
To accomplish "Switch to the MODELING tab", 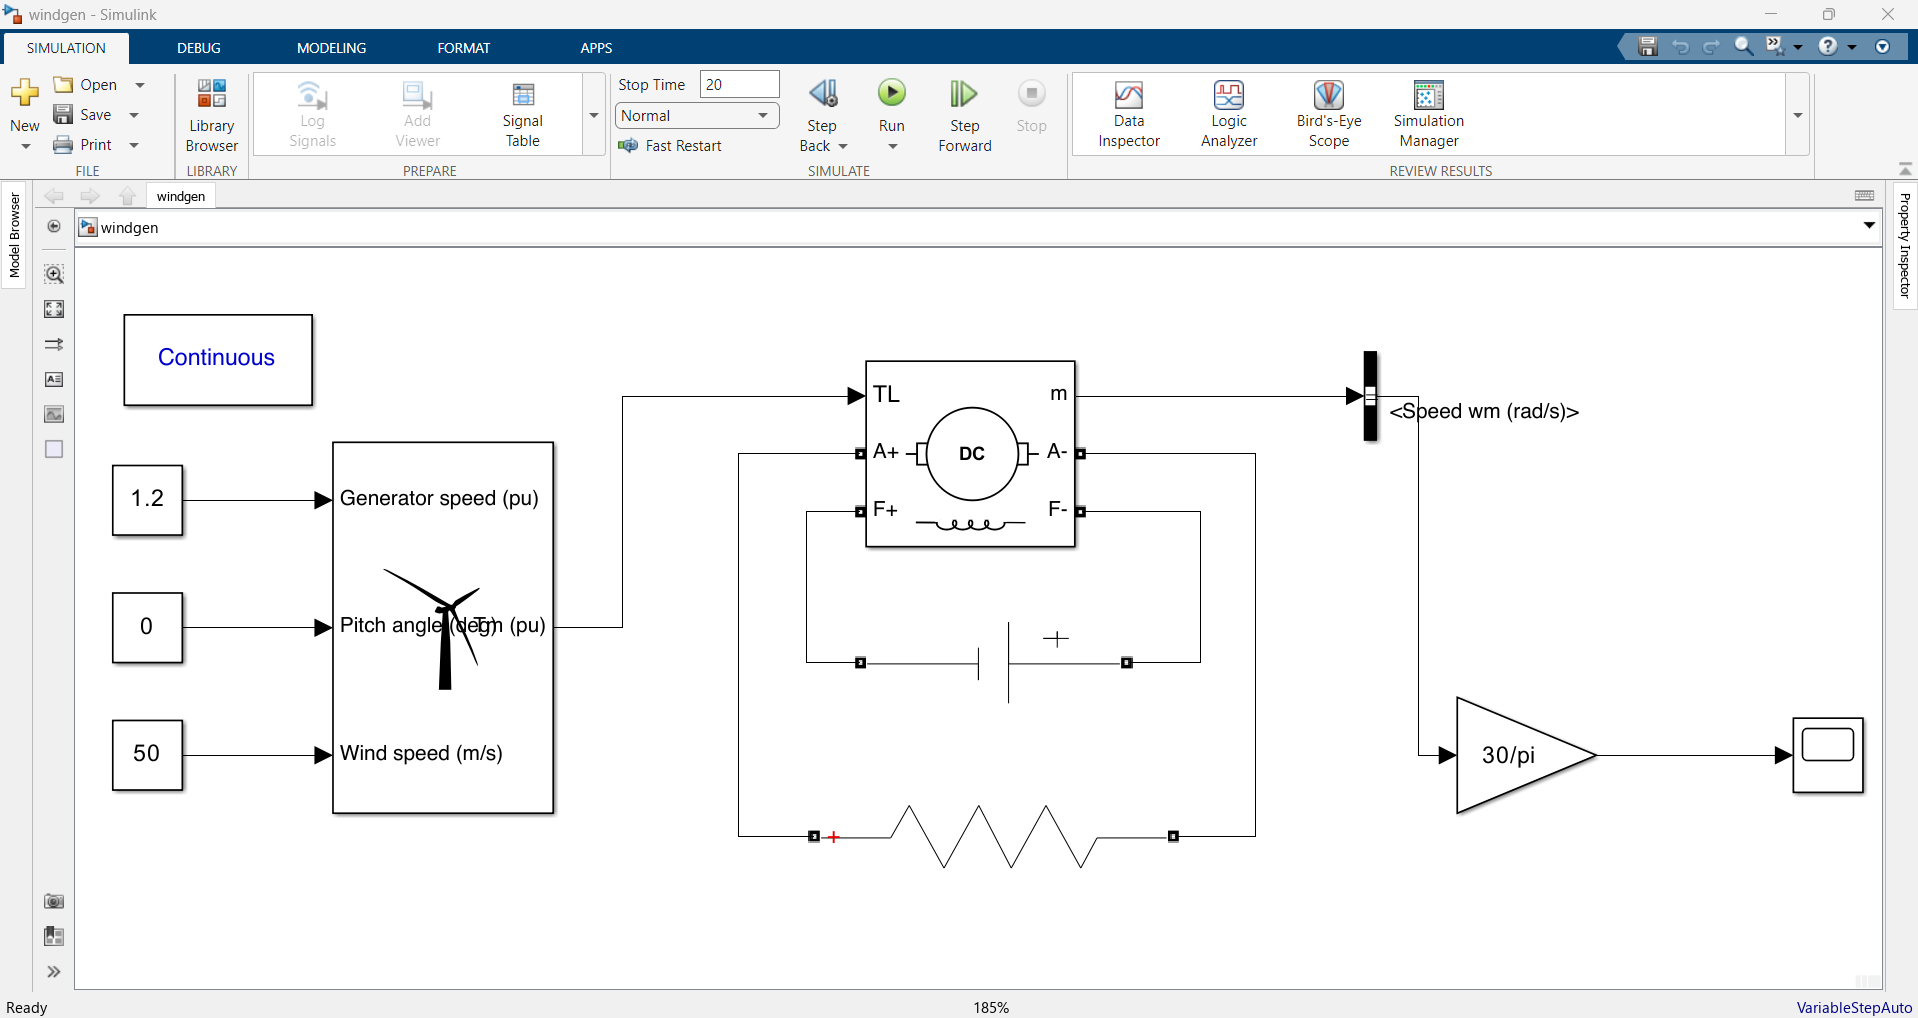I will (x=331, y=48).
